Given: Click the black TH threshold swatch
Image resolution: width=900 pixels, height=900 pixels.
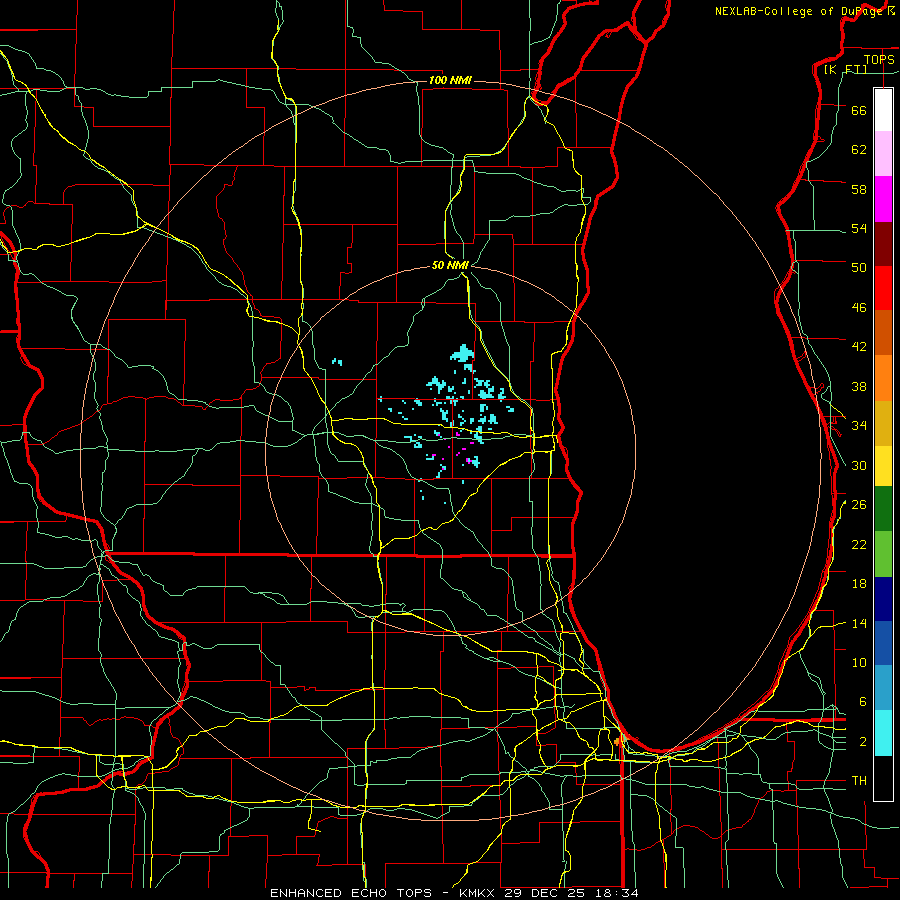Looking at the screenshot, I should tap(883, 778).
